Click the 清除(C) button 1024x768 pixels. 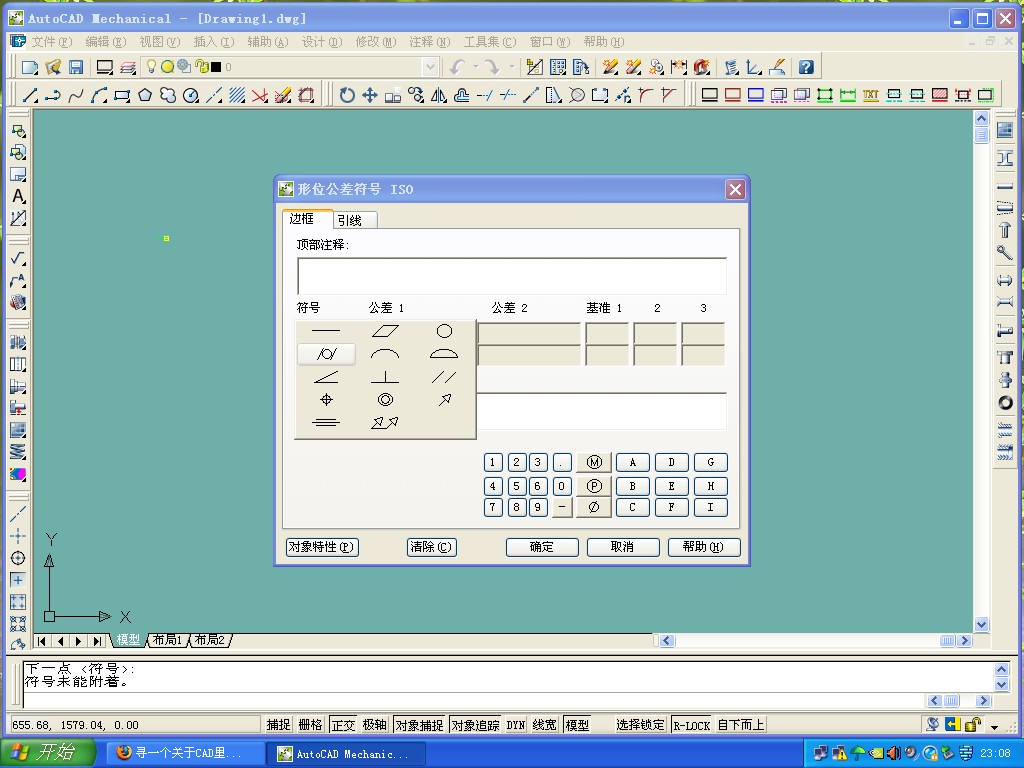click(432, 547)
